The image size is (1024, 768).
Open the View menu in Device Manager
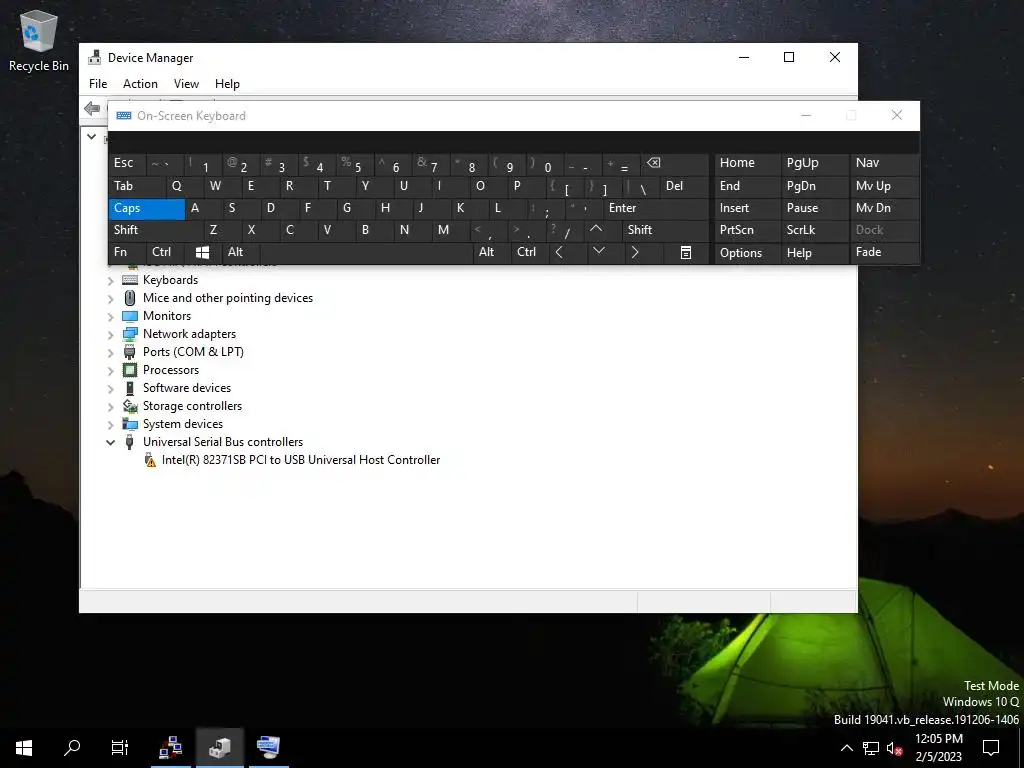tap(186, 84)
